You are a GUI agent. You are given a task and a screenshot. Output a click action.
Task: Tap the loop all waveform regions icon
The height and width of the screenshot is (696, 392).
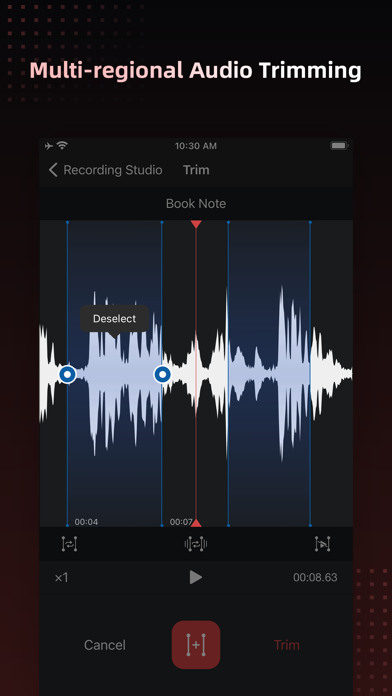196,544
